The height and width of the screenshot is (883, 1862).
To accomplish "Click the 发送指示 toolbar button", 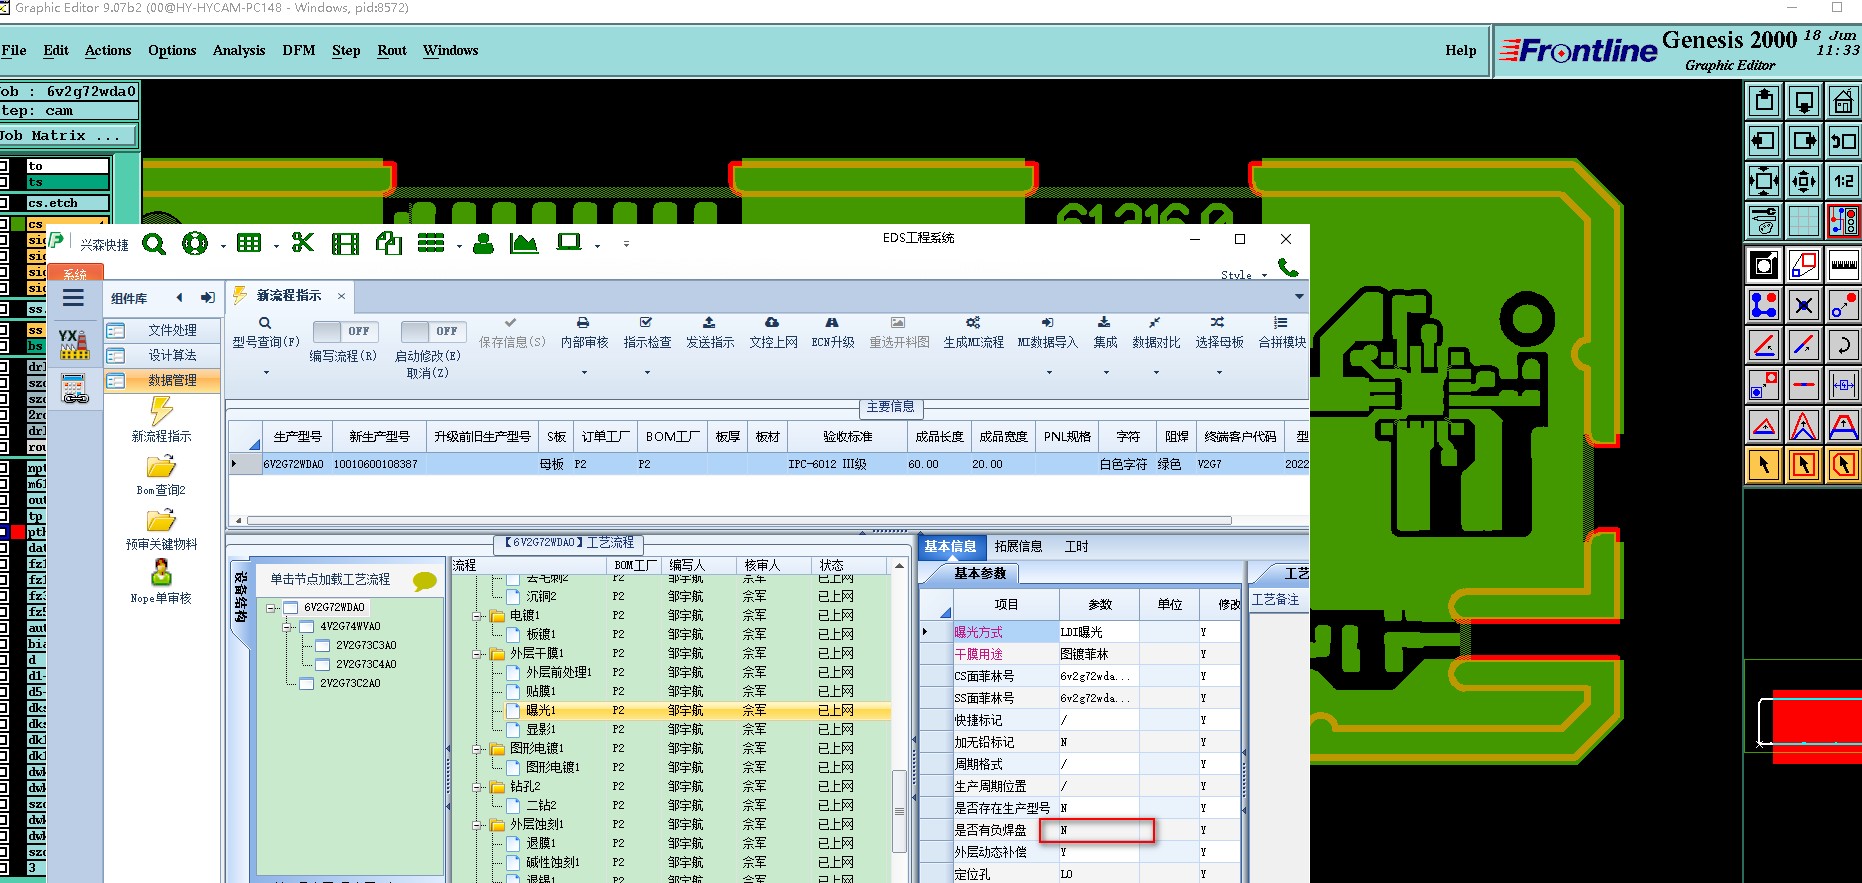I will tap(710, 333).
